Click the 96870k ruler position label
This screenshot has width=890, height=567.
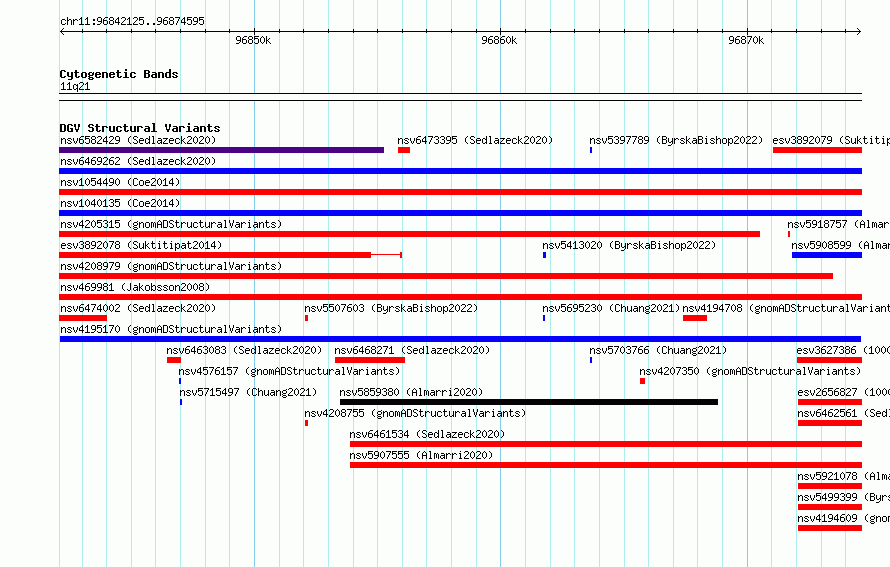pyautogui.click(x=746, y=40)
